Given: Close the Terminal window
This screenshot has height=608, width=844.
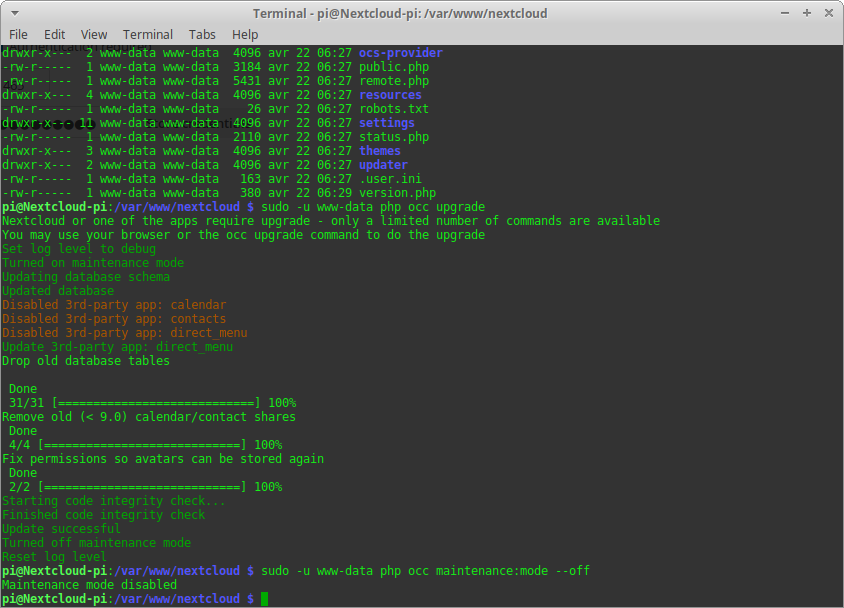Looking at the screenshot, I should point(829,13).
